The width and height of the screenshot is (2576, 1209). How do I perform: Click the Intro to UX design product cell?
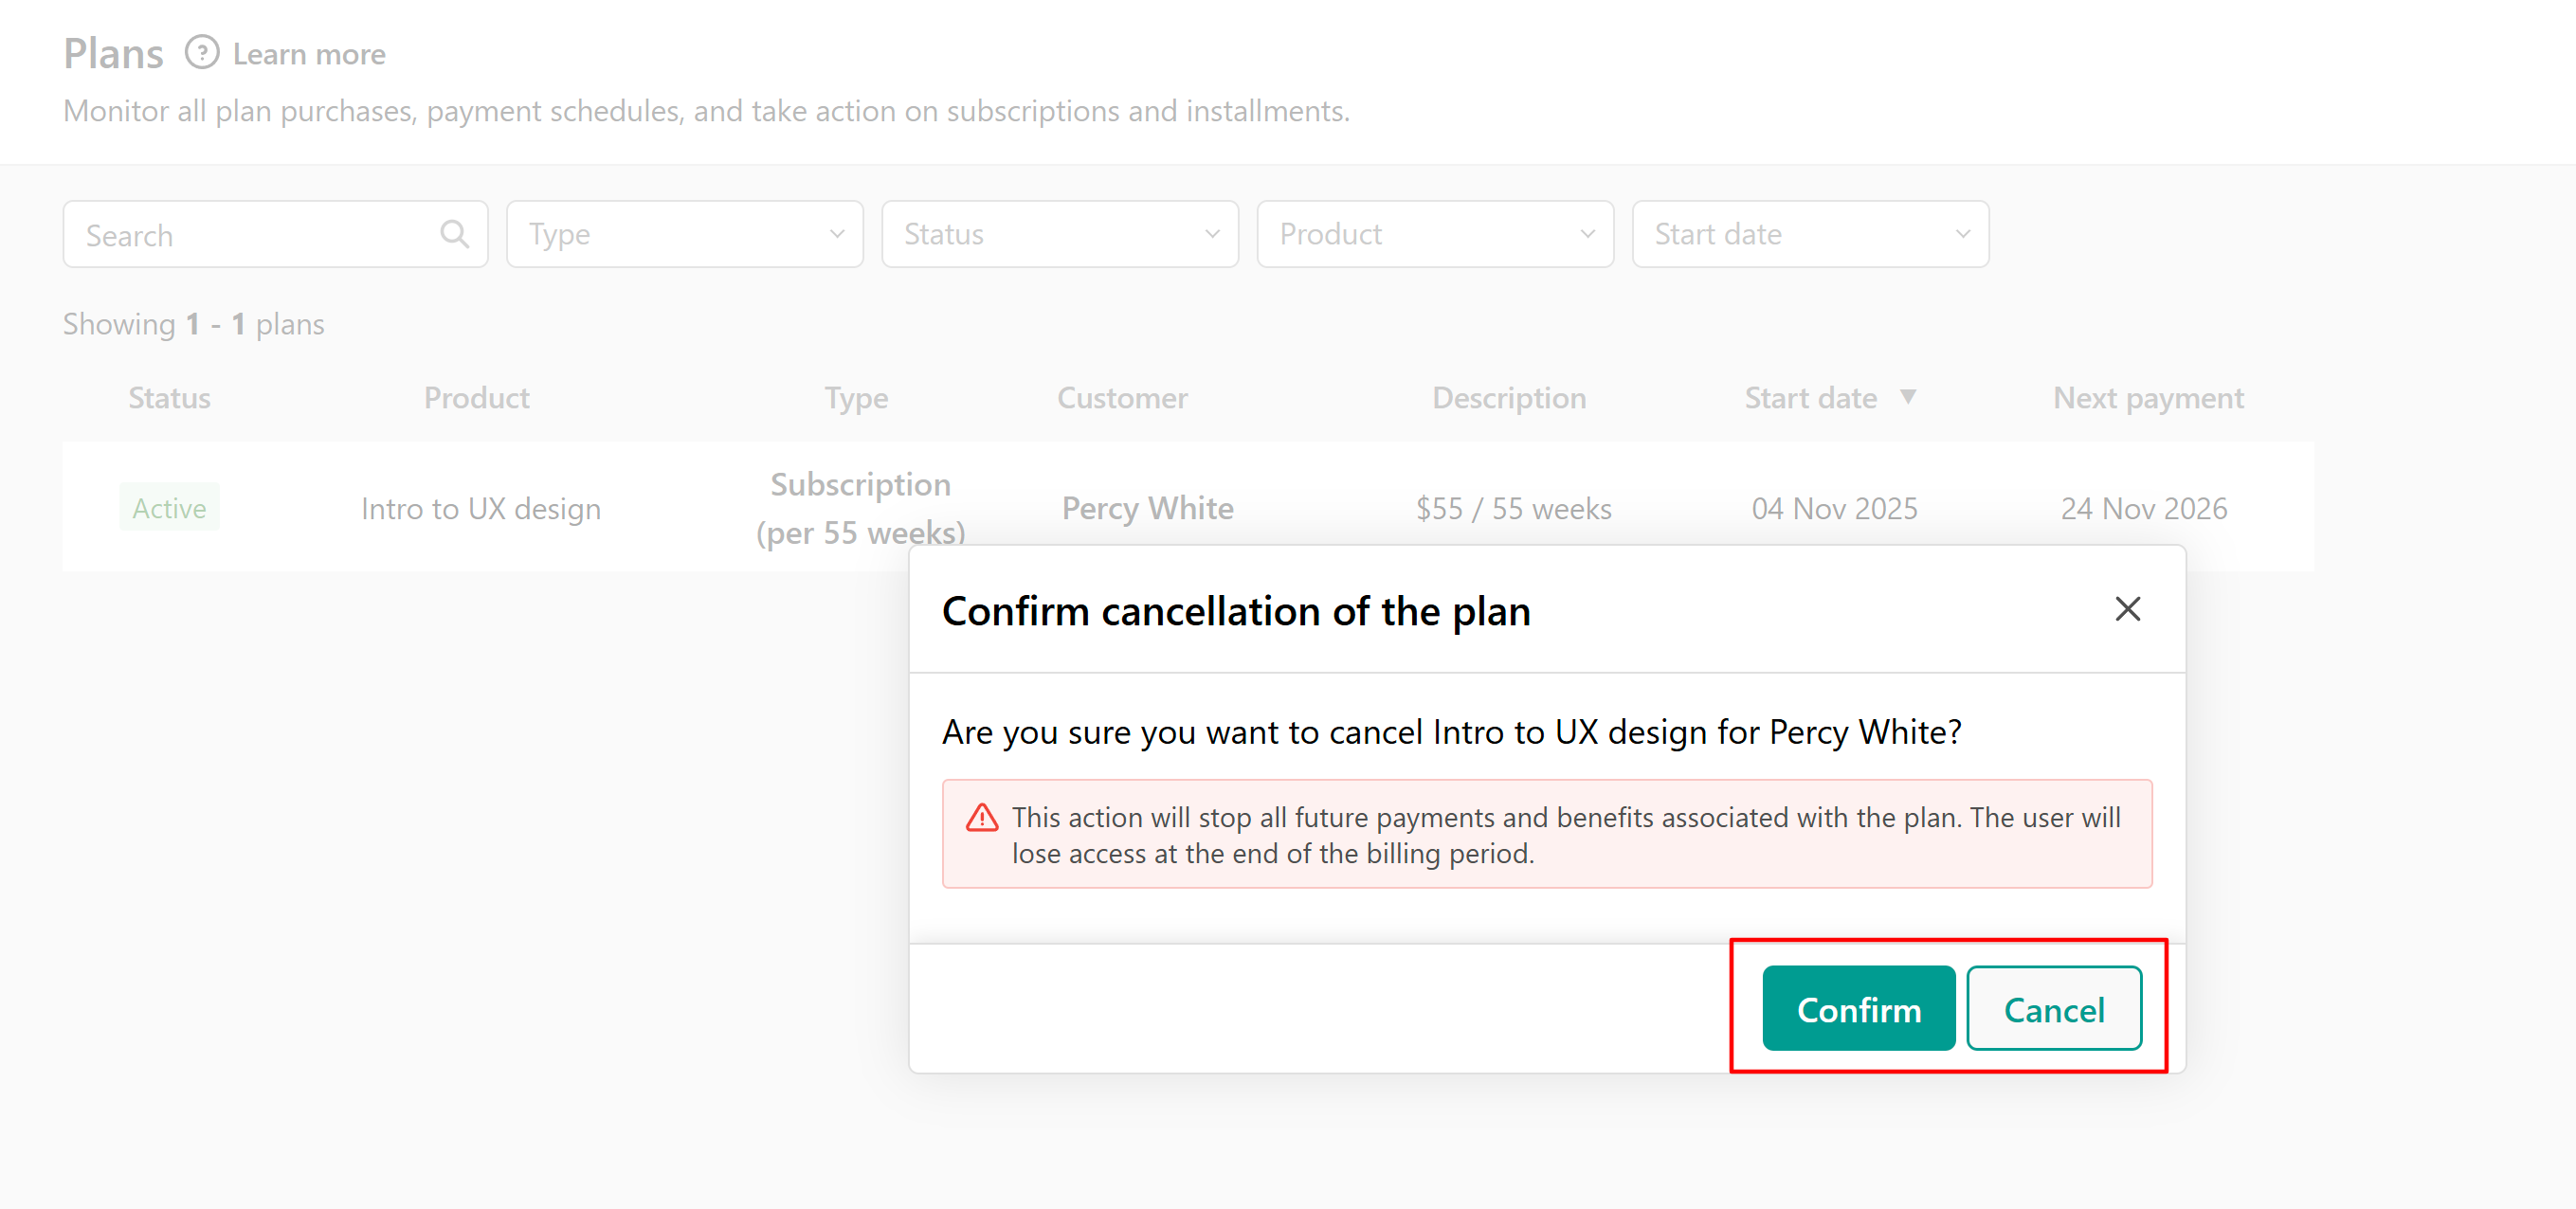tap(480, 509)
